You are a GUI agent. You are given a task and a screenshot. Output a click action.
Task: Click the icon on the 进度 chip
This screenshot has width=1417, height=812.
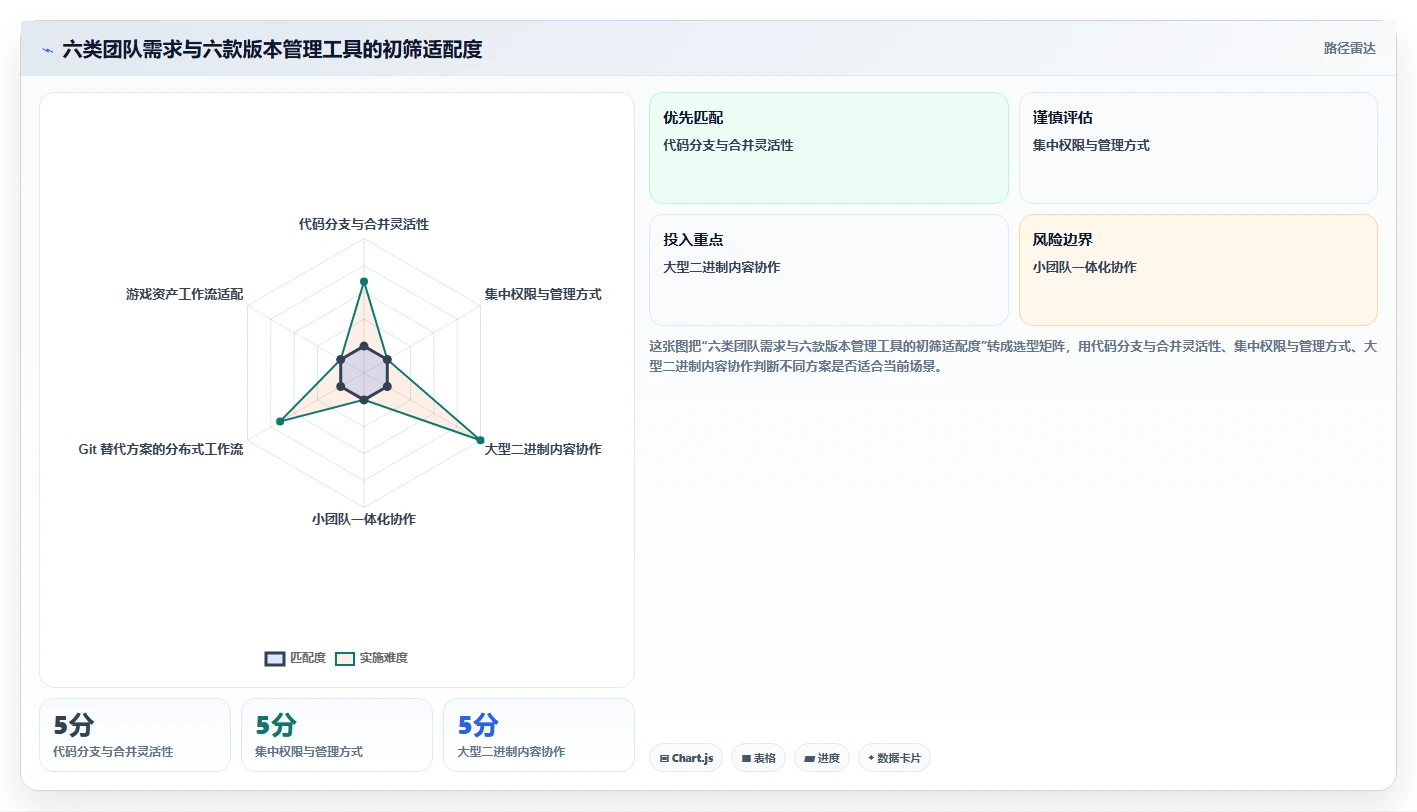[809, 759]
